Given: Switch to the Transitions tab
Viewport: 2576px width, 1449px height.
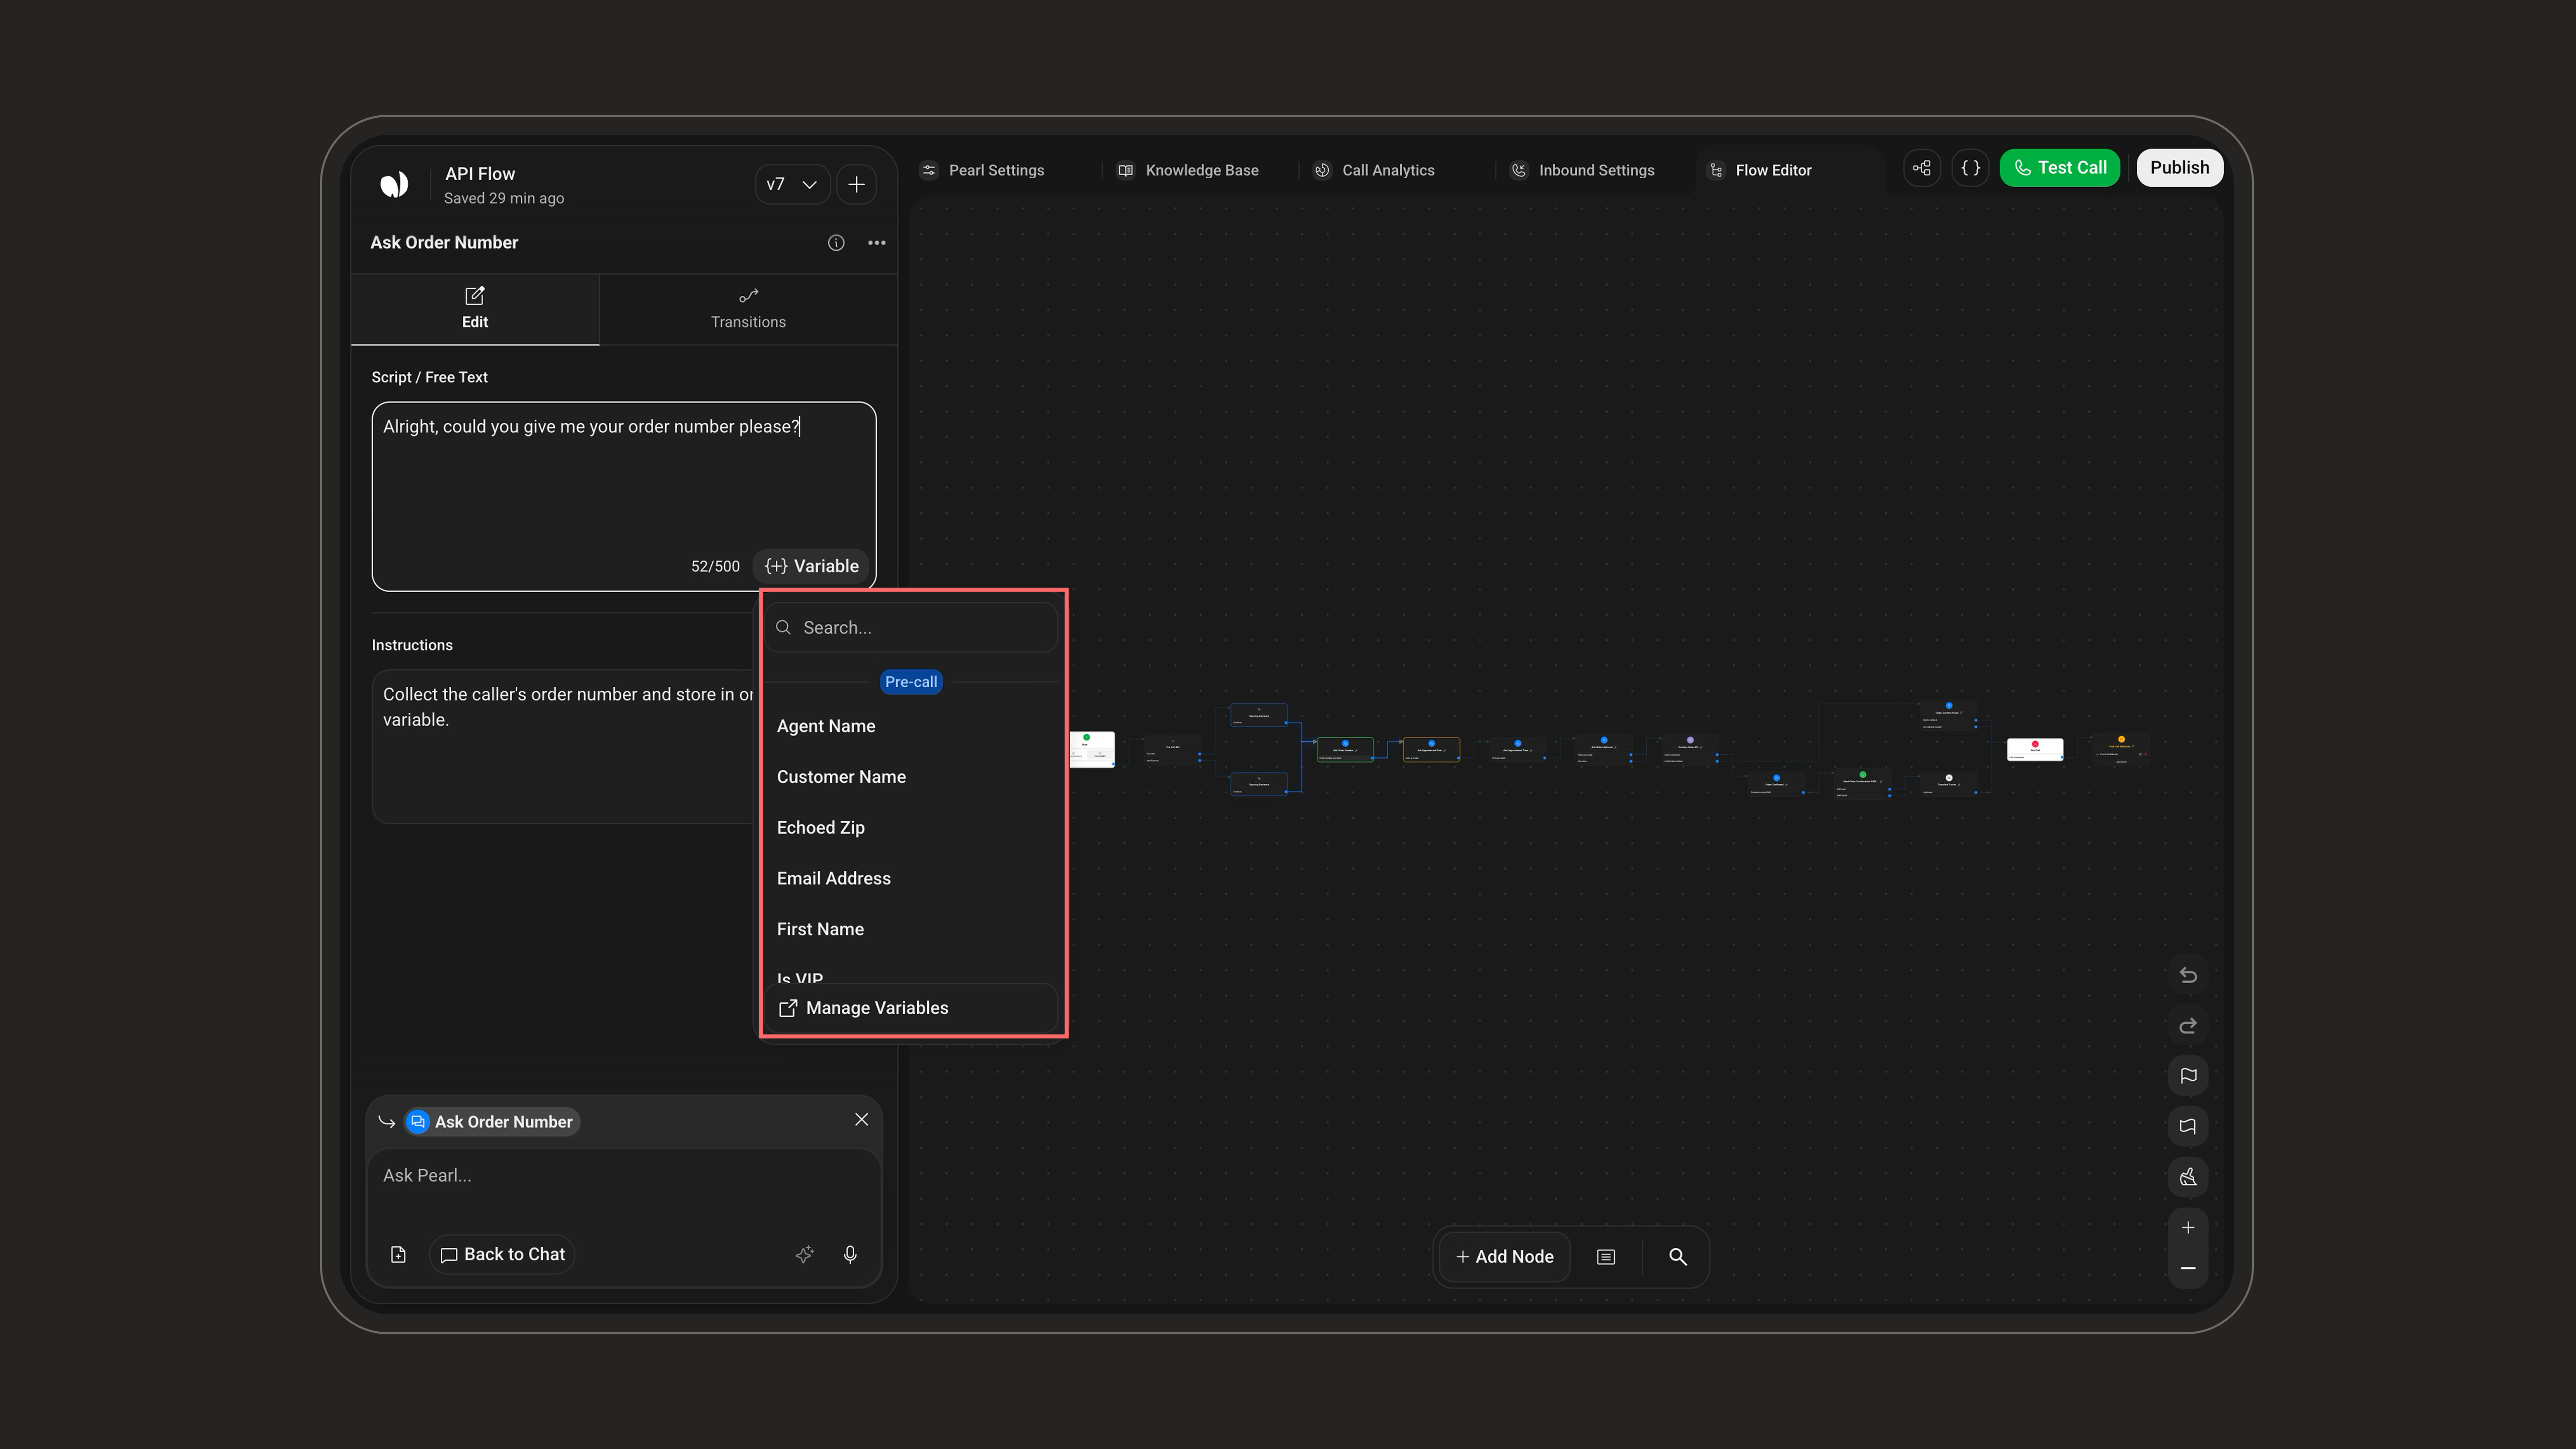Looking at the screenshot, I should coord(748,309).
